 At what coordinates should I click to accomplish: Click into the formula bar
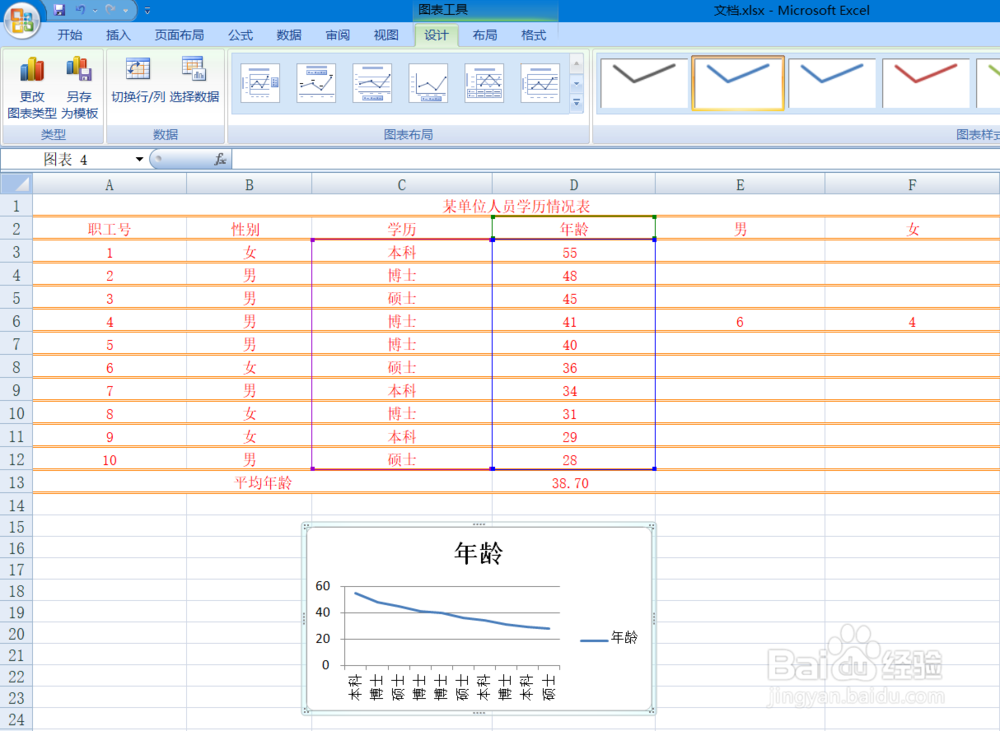(x=615, y=159)
